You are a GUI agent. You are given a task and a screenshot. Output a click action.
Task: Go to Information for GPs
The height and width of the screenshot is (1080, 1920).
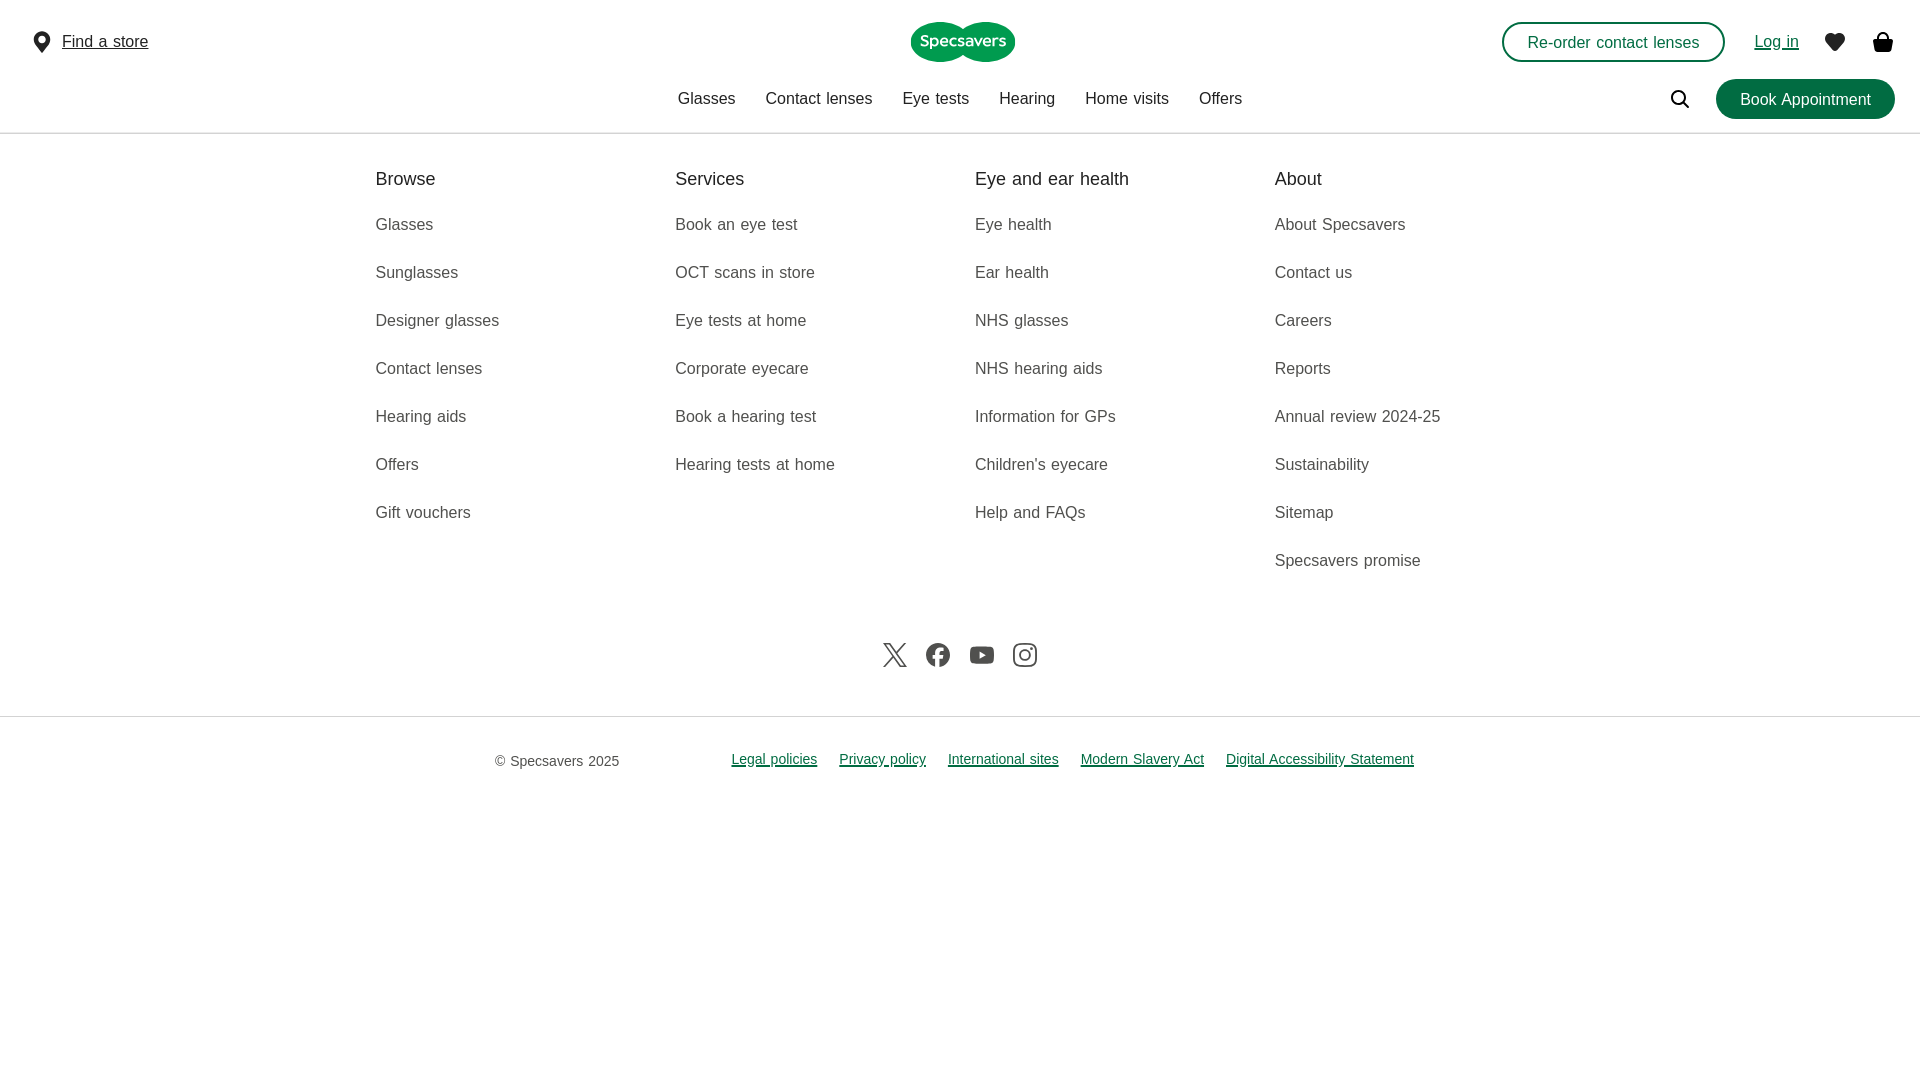[x=1044, y=417]
